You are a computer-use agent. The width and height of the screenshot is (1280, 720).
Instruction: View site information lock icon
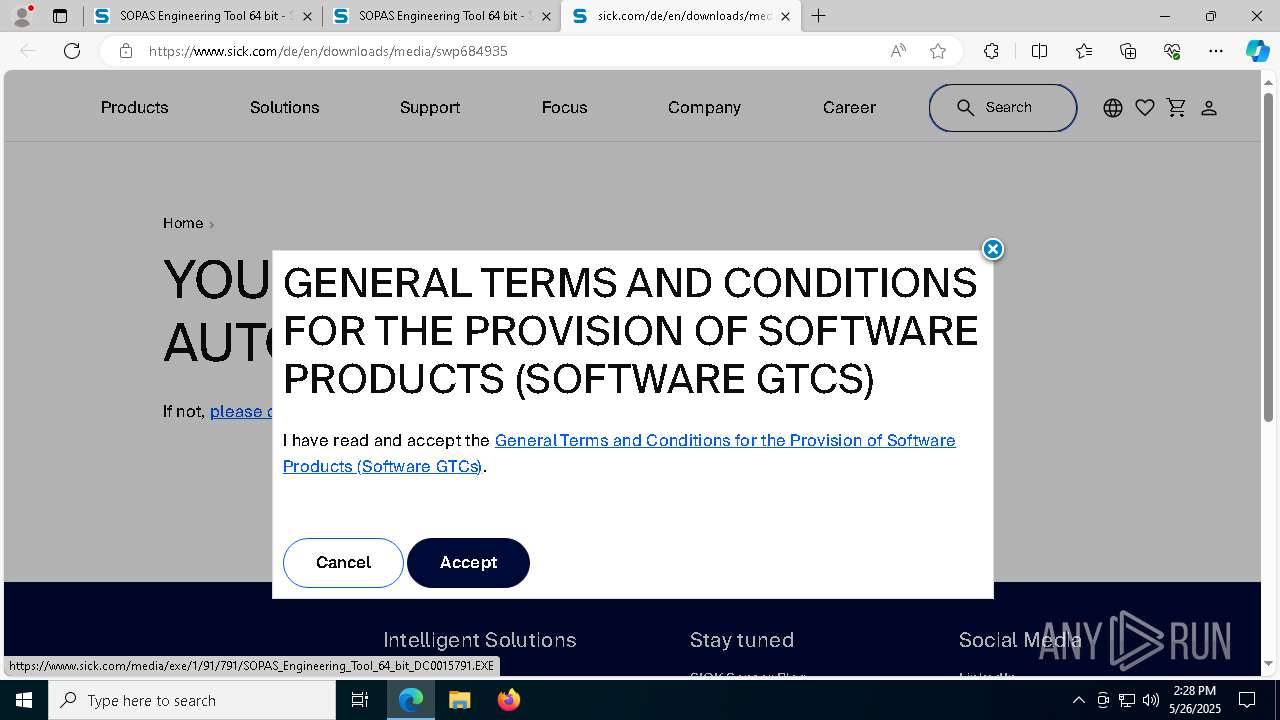[x=126, y=51]
